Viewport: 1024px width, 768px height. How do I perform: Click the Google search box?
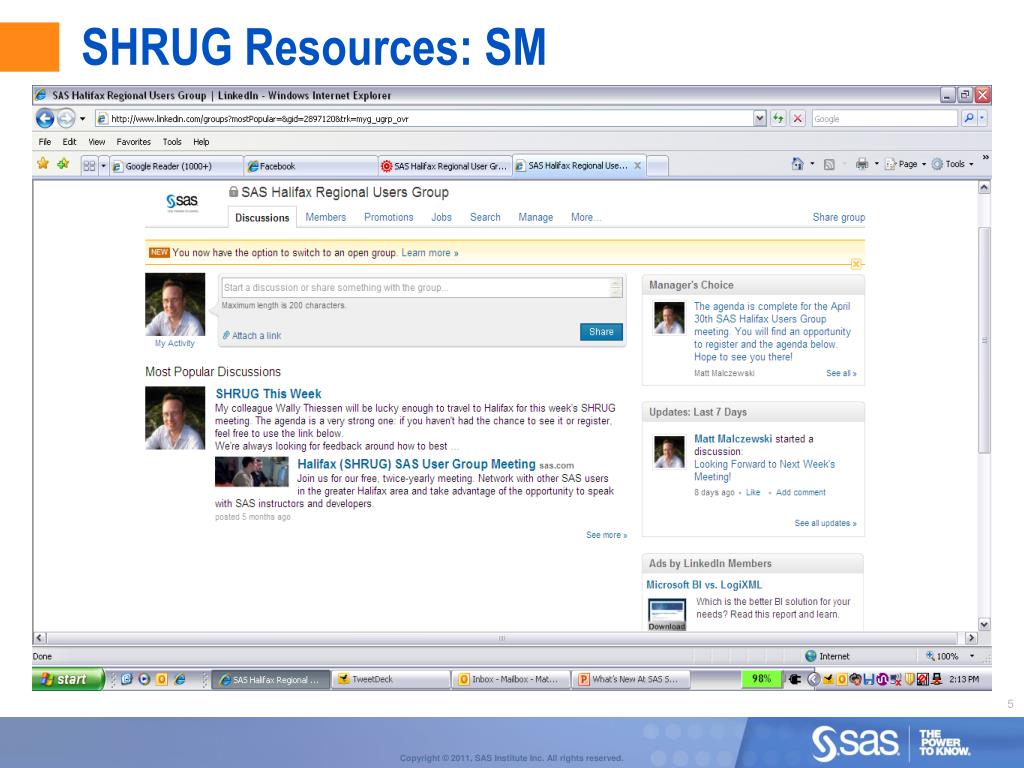(x=885, y=119)
